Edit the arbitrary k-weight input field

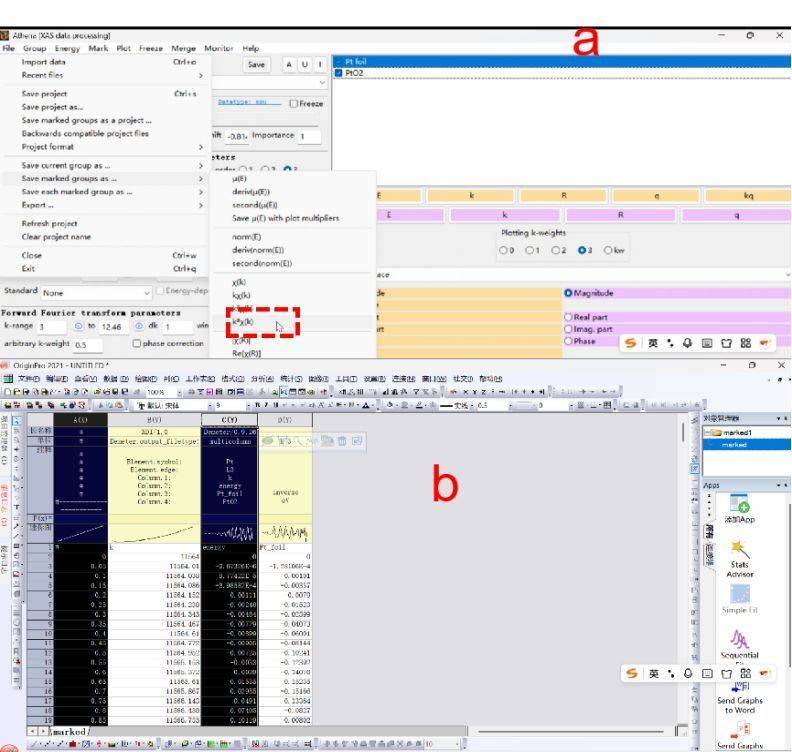(86, 344)
